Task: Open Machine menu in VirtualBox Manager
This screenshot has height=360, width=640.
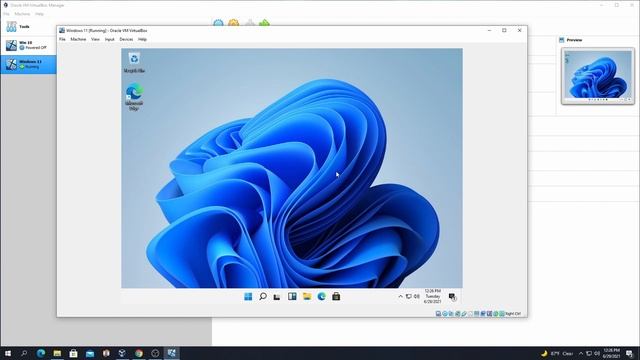Action: [22, 14]
